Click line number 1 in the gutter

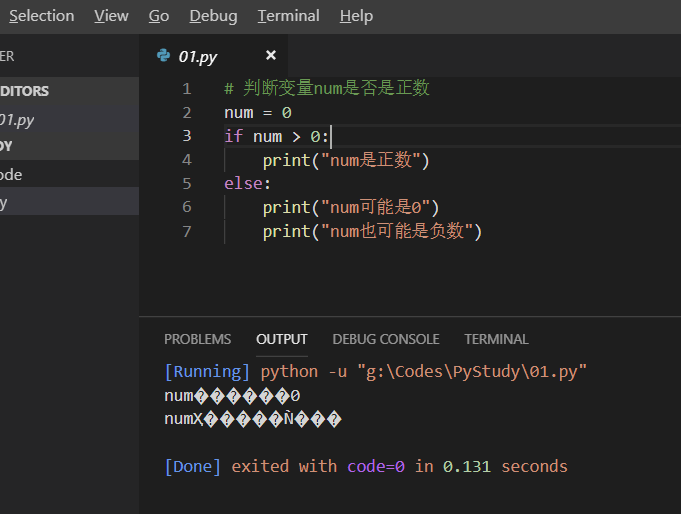click(x=187, y=89)
